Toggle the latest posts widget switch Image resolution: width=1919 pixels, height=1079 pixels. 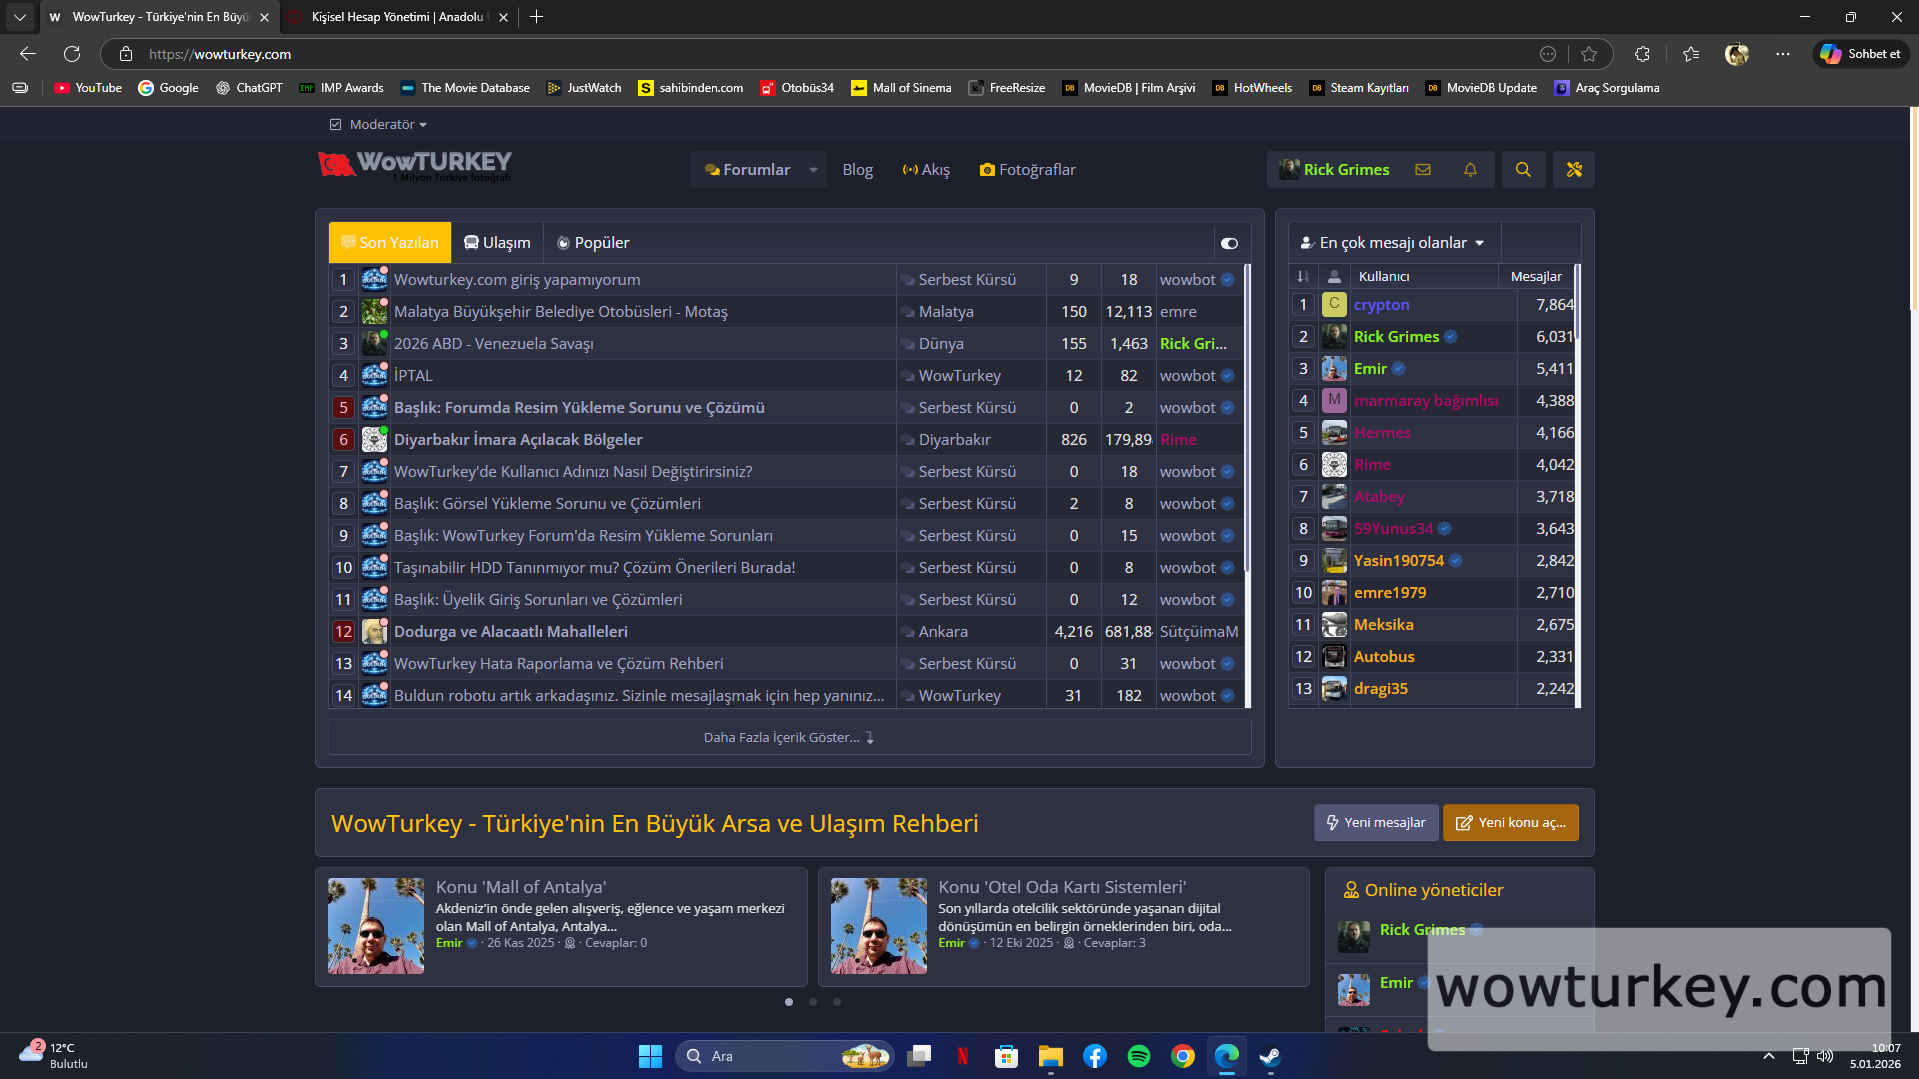pos(1229,243)
